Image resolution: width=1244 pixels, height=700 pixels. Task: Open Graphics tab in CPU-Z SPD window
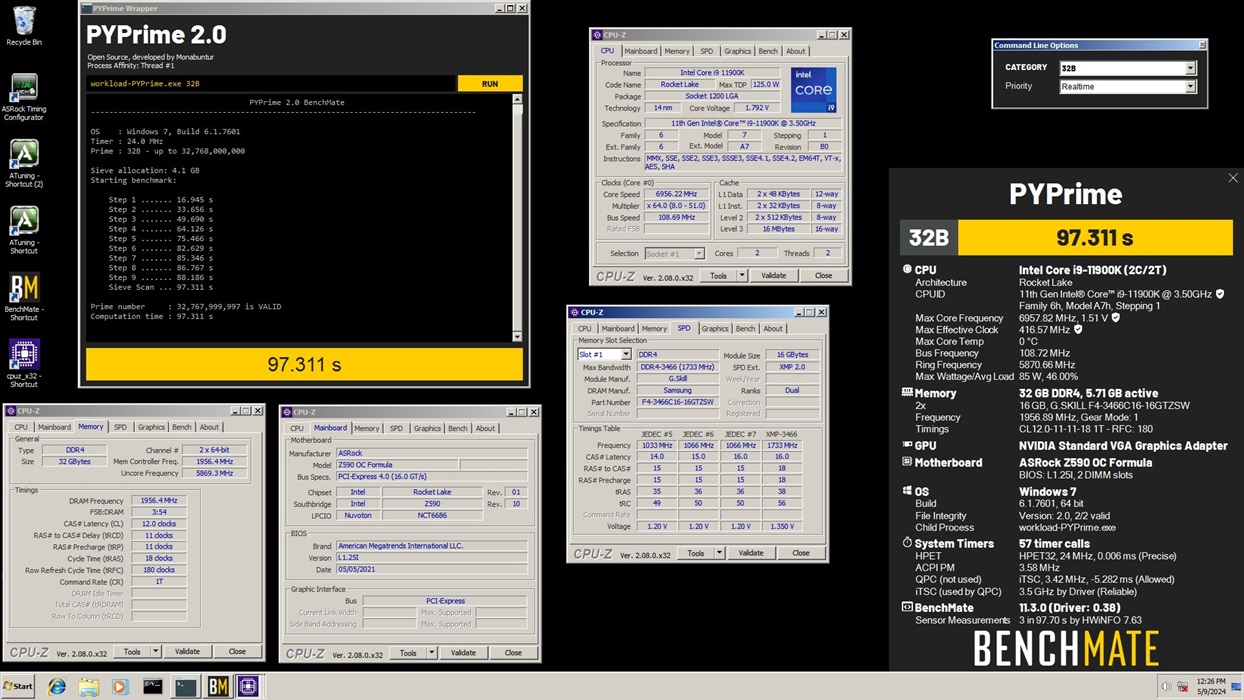(715, 328)
